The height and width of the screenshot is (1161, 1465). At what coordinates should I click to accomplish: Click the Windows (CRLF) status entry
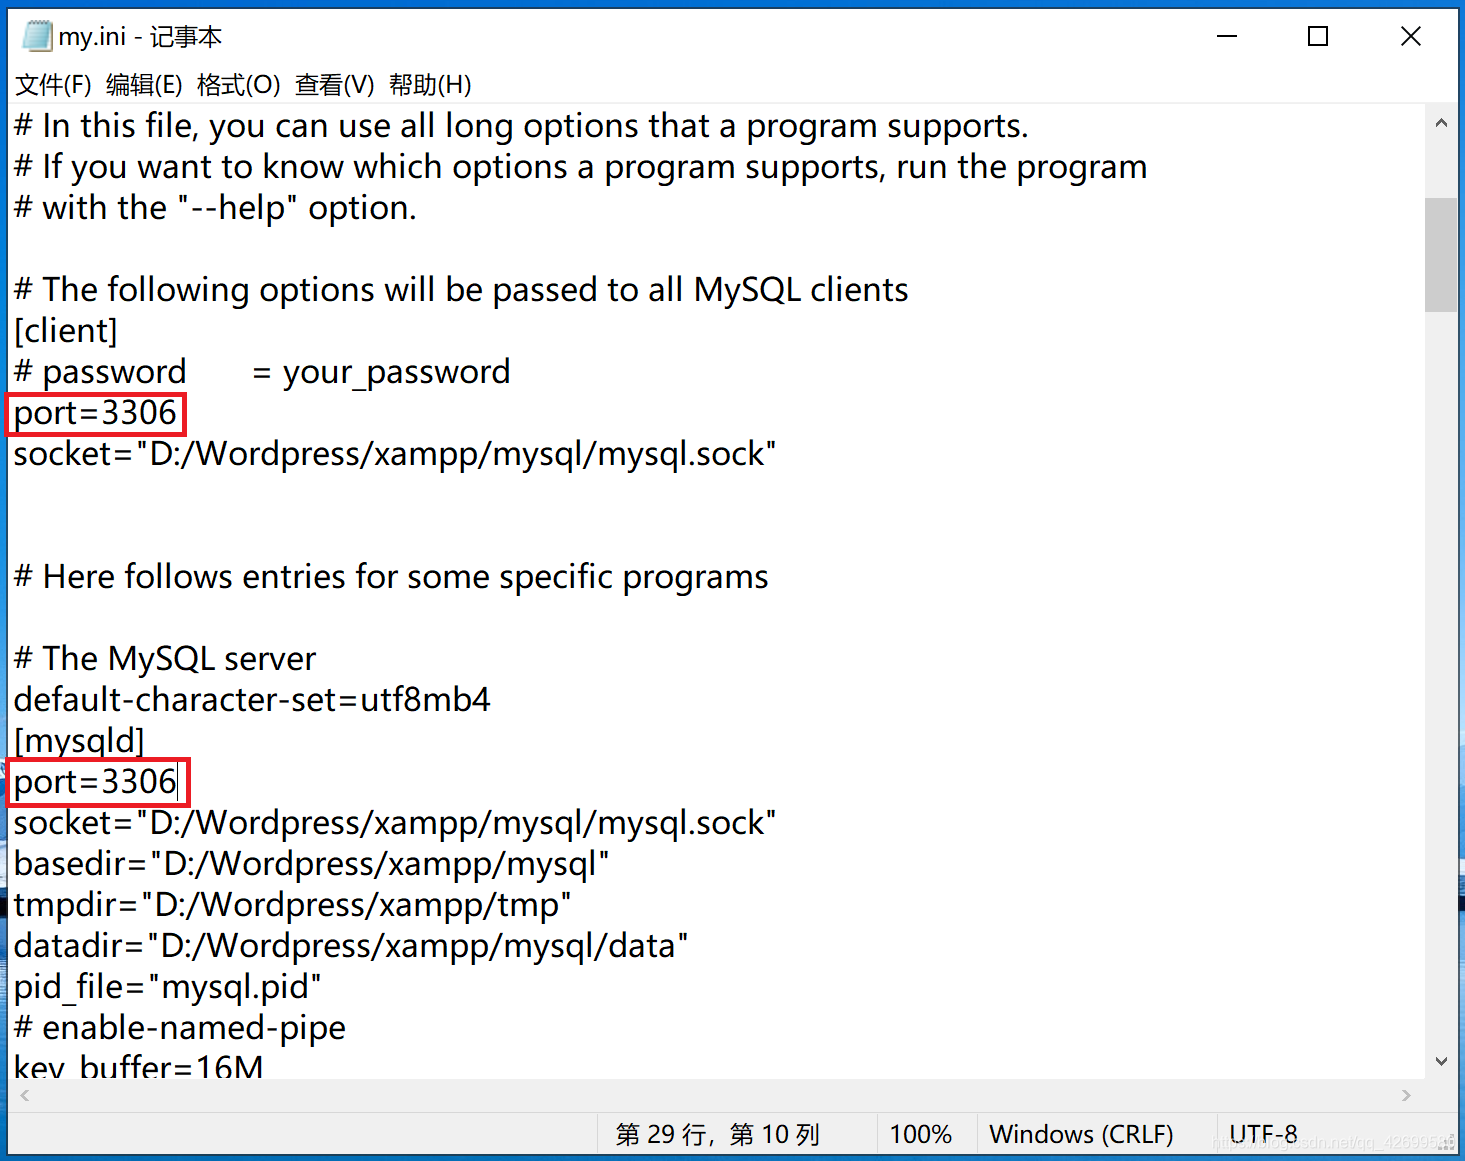[1081, 1135]
